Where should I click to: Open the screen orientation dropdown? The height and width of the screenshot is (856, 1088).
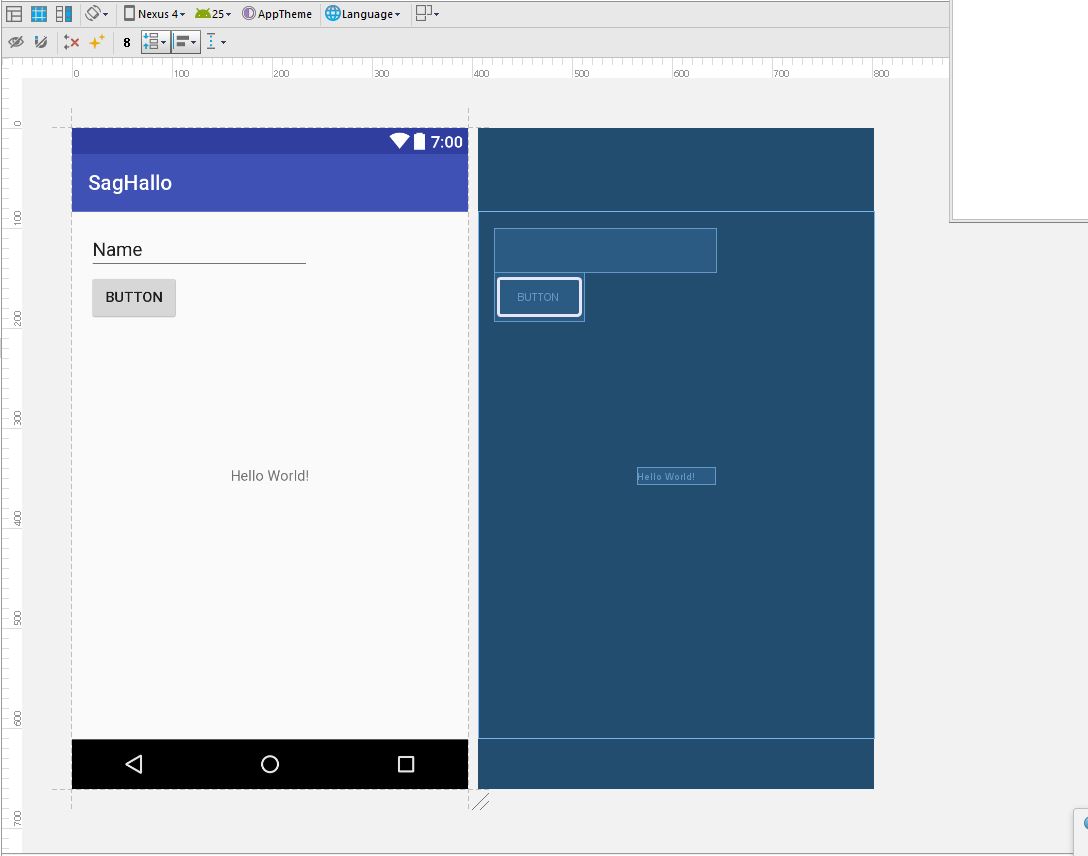(x=96, y=14)
